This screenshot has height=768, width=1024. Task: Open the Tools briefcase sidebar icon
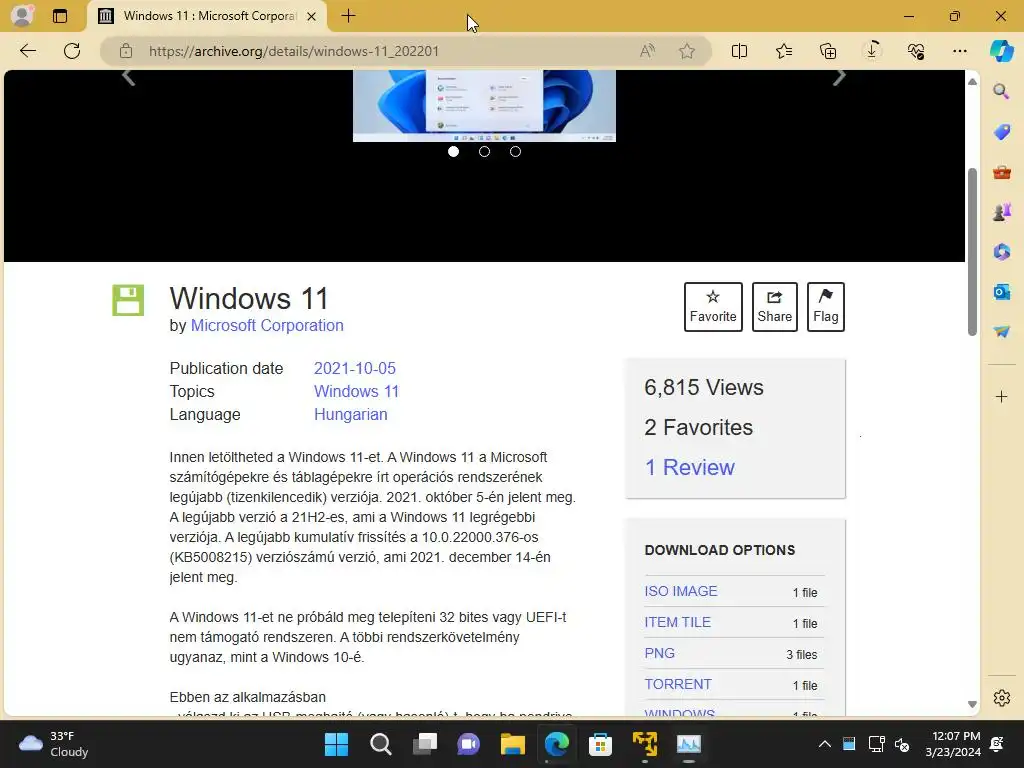pos(1001,172)
